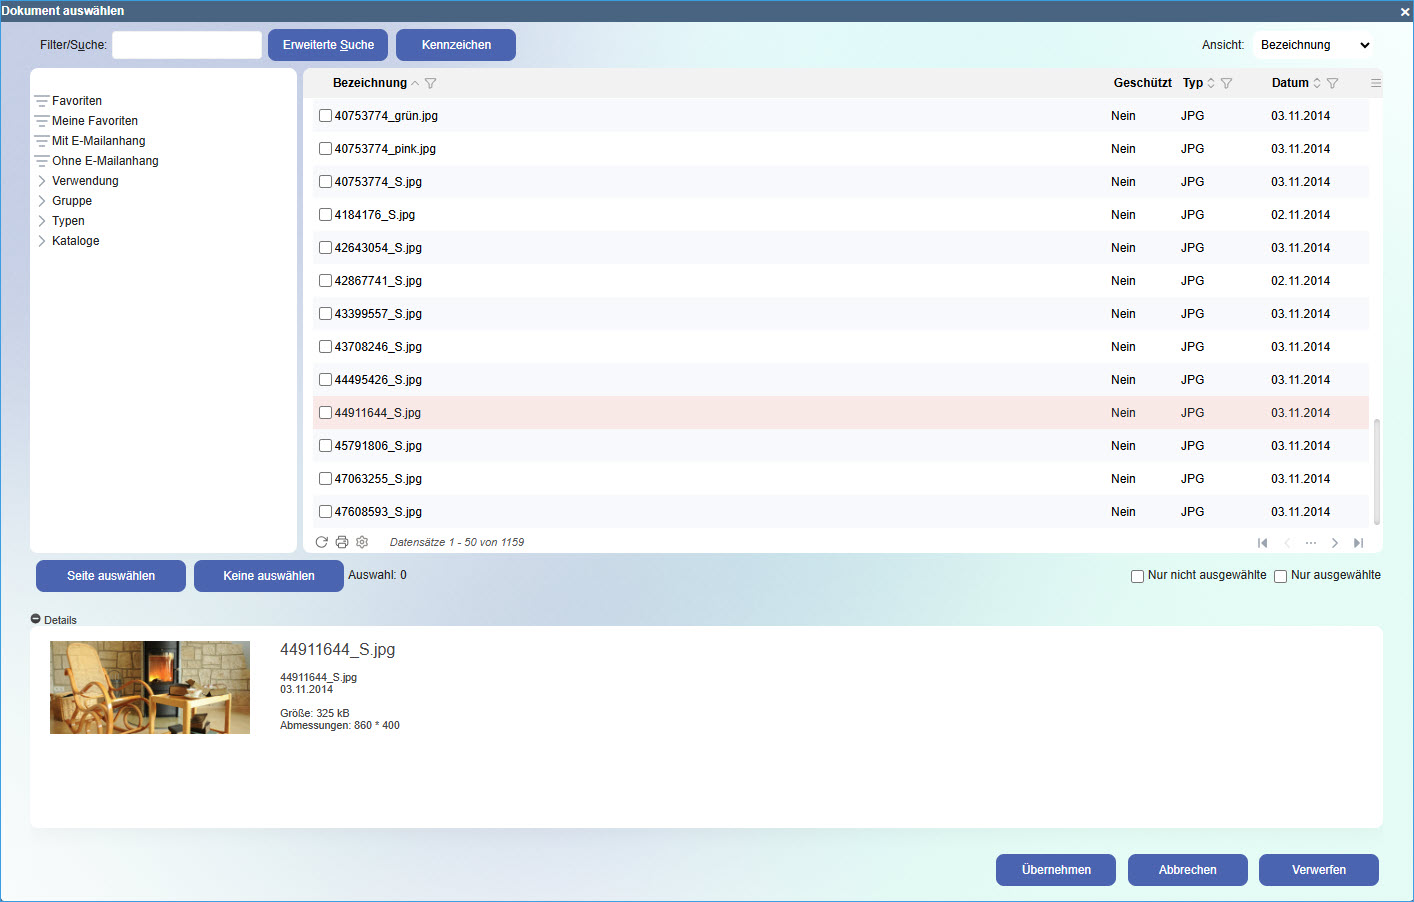Open the Ansicht dropdown
Screen dimensions: 1414x902
tap(1314, 45)
